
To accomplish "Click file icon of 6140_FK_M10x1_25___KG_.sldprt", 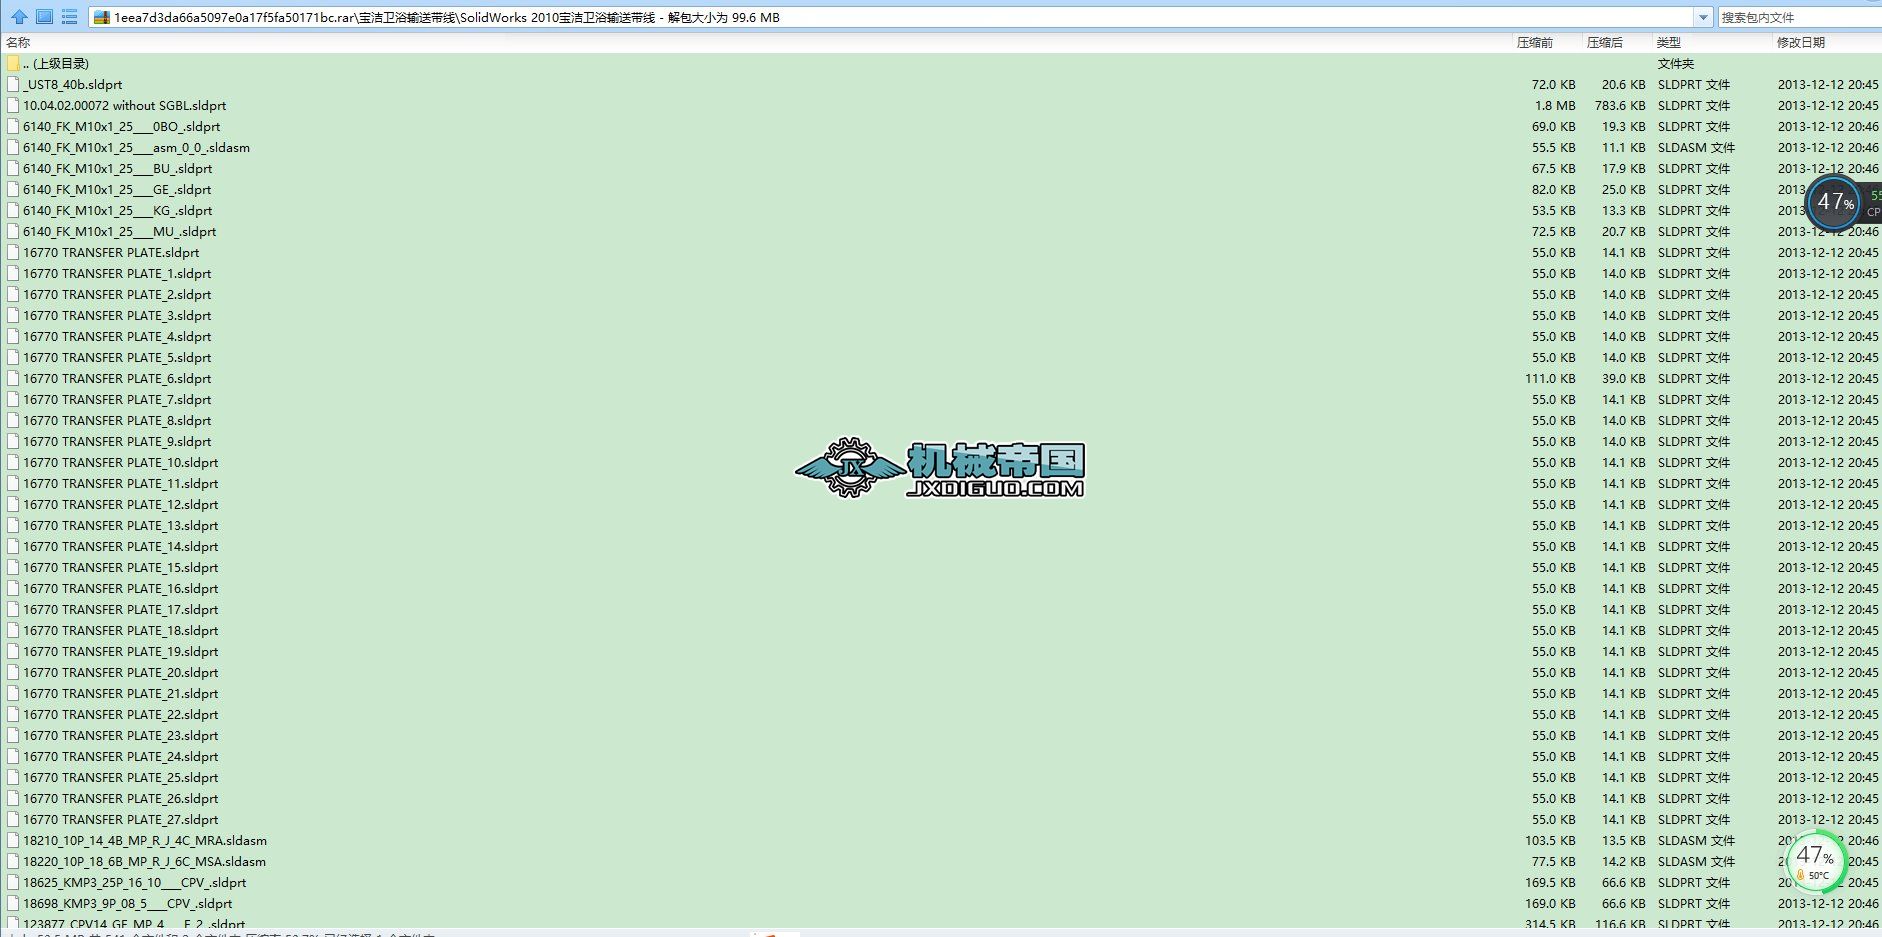I will 13,210.
